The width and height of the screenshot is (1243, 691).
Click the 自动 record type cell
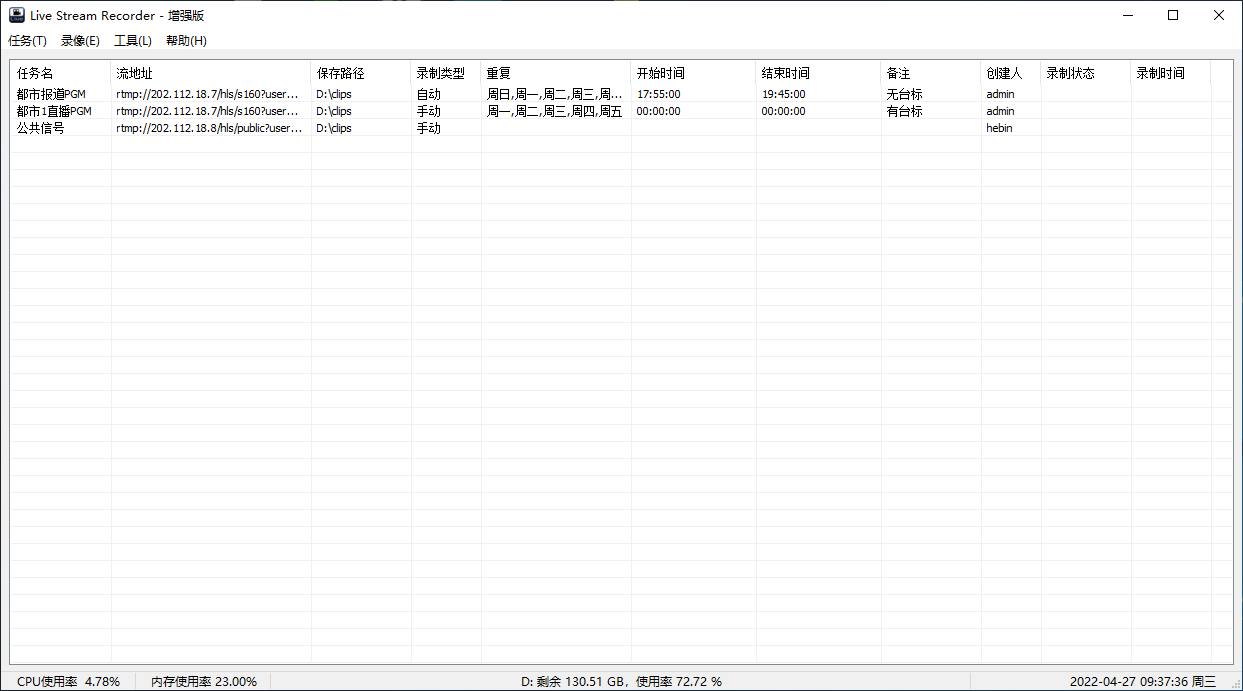coord(428,94)
